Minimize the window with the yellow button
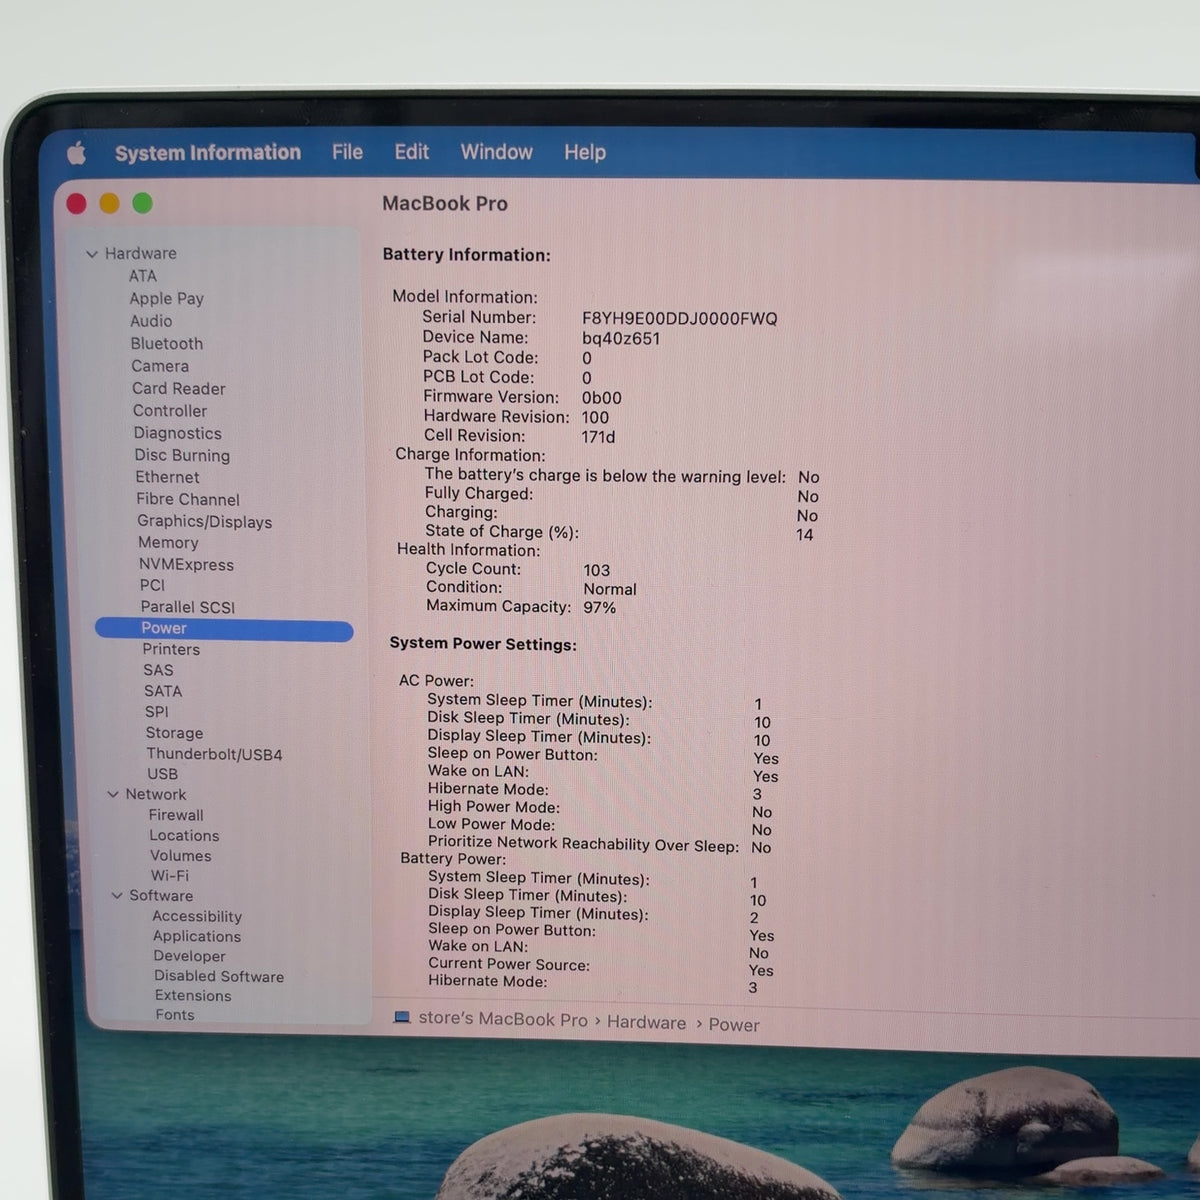The image size is (1200, 1200). pyautogui.click(x=109, y=204)
